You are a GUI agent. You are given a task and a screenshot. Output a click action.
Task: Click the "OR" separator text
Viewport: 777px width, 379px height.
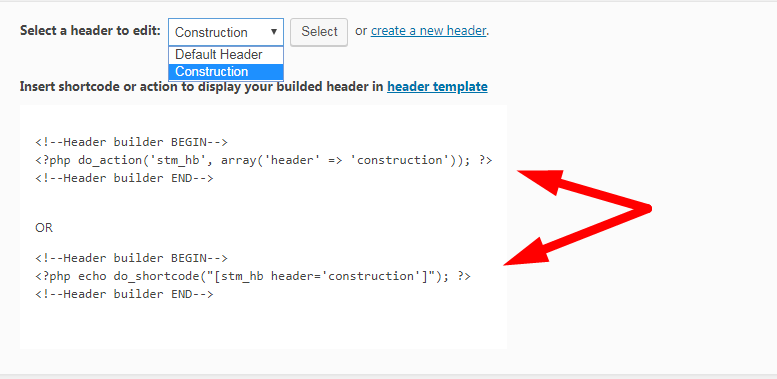coord(44,228)
